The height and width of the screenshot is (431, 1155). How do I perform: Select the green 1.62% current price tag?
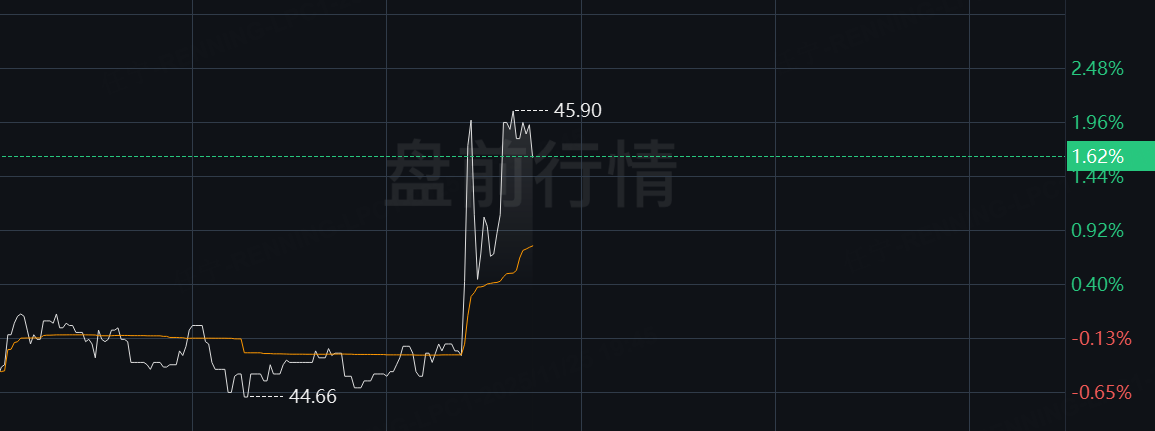1110,156
